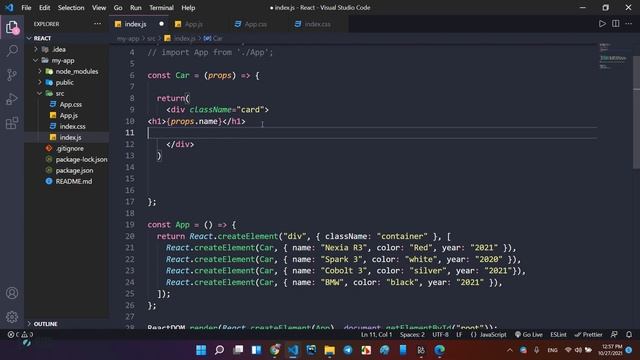Open the Terminal menu
Screen dimensions: 640x360
tap(161, 8)
